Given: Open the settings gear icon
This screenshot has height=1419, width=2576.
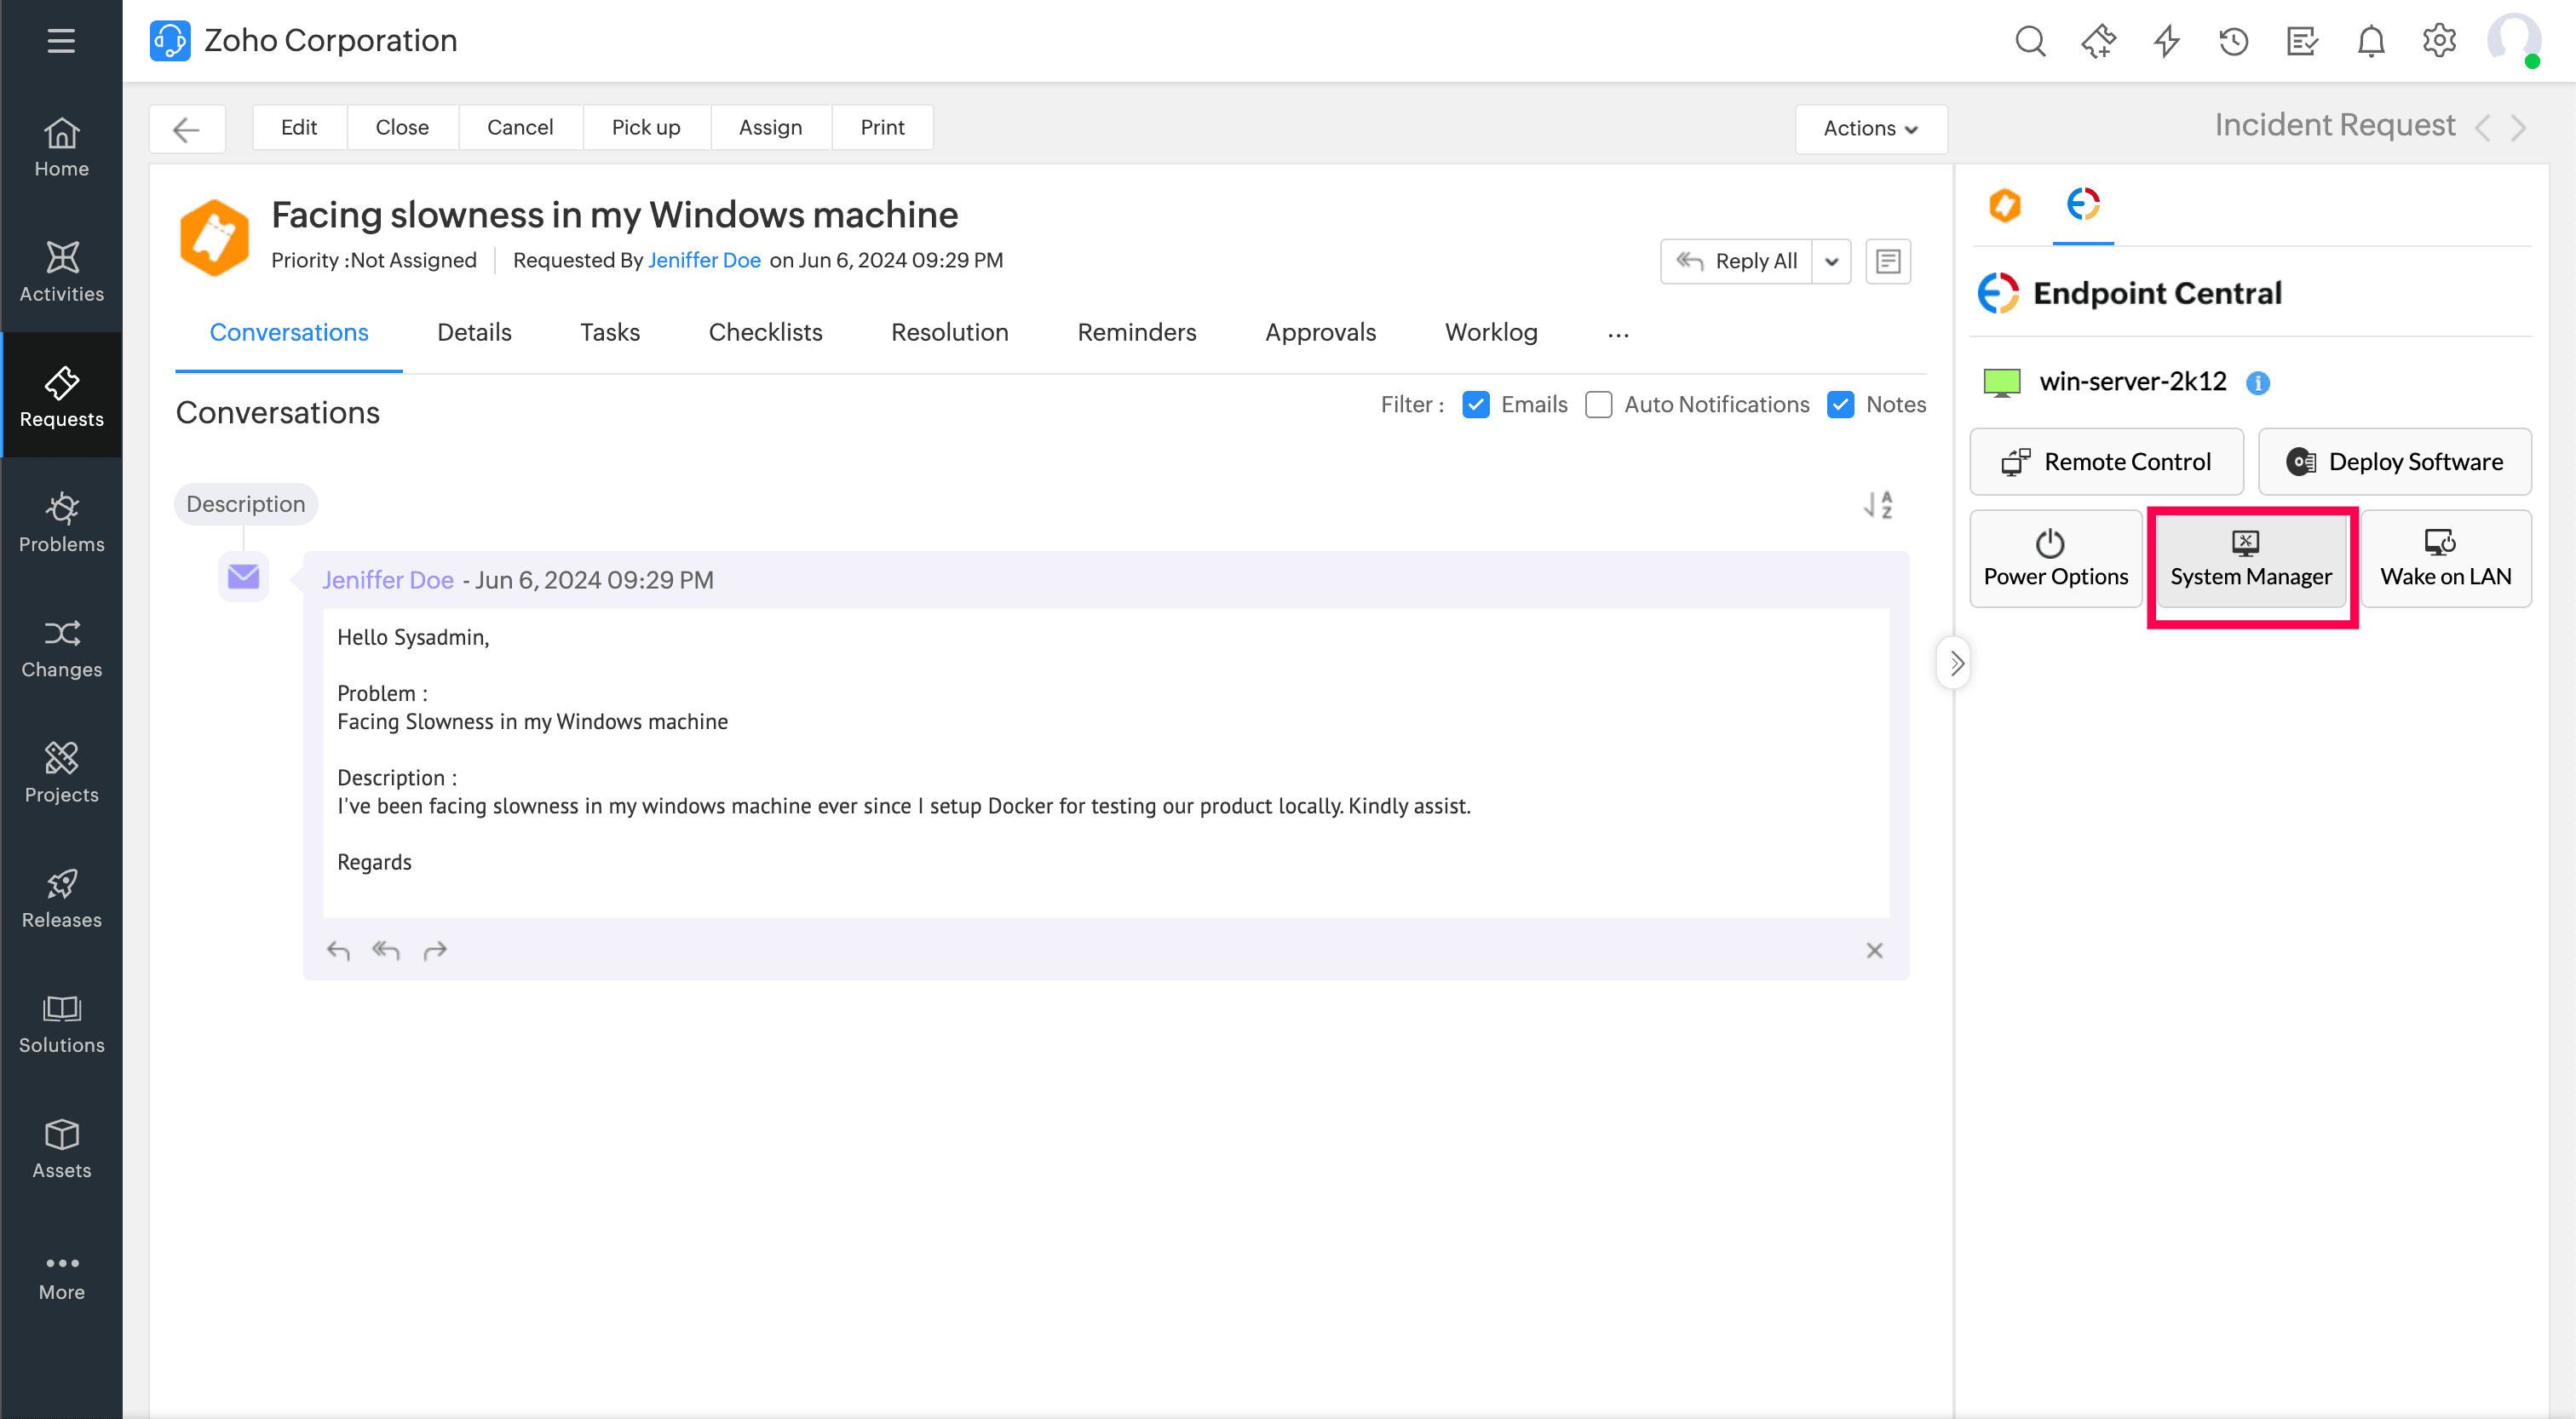Looking at the screenshot, I should 2438,41.
